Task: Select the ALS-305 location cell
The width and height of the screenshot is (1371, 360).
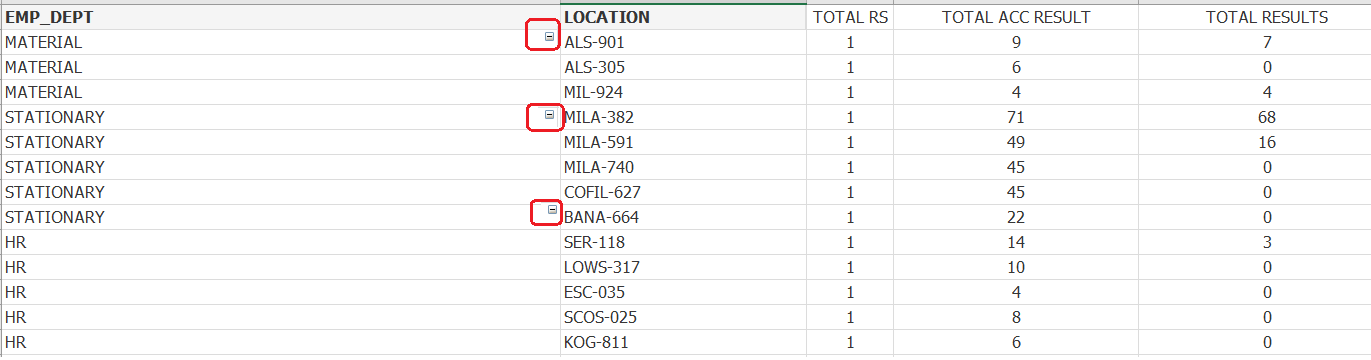Action: pyautogui.click(x=683, y=67)
